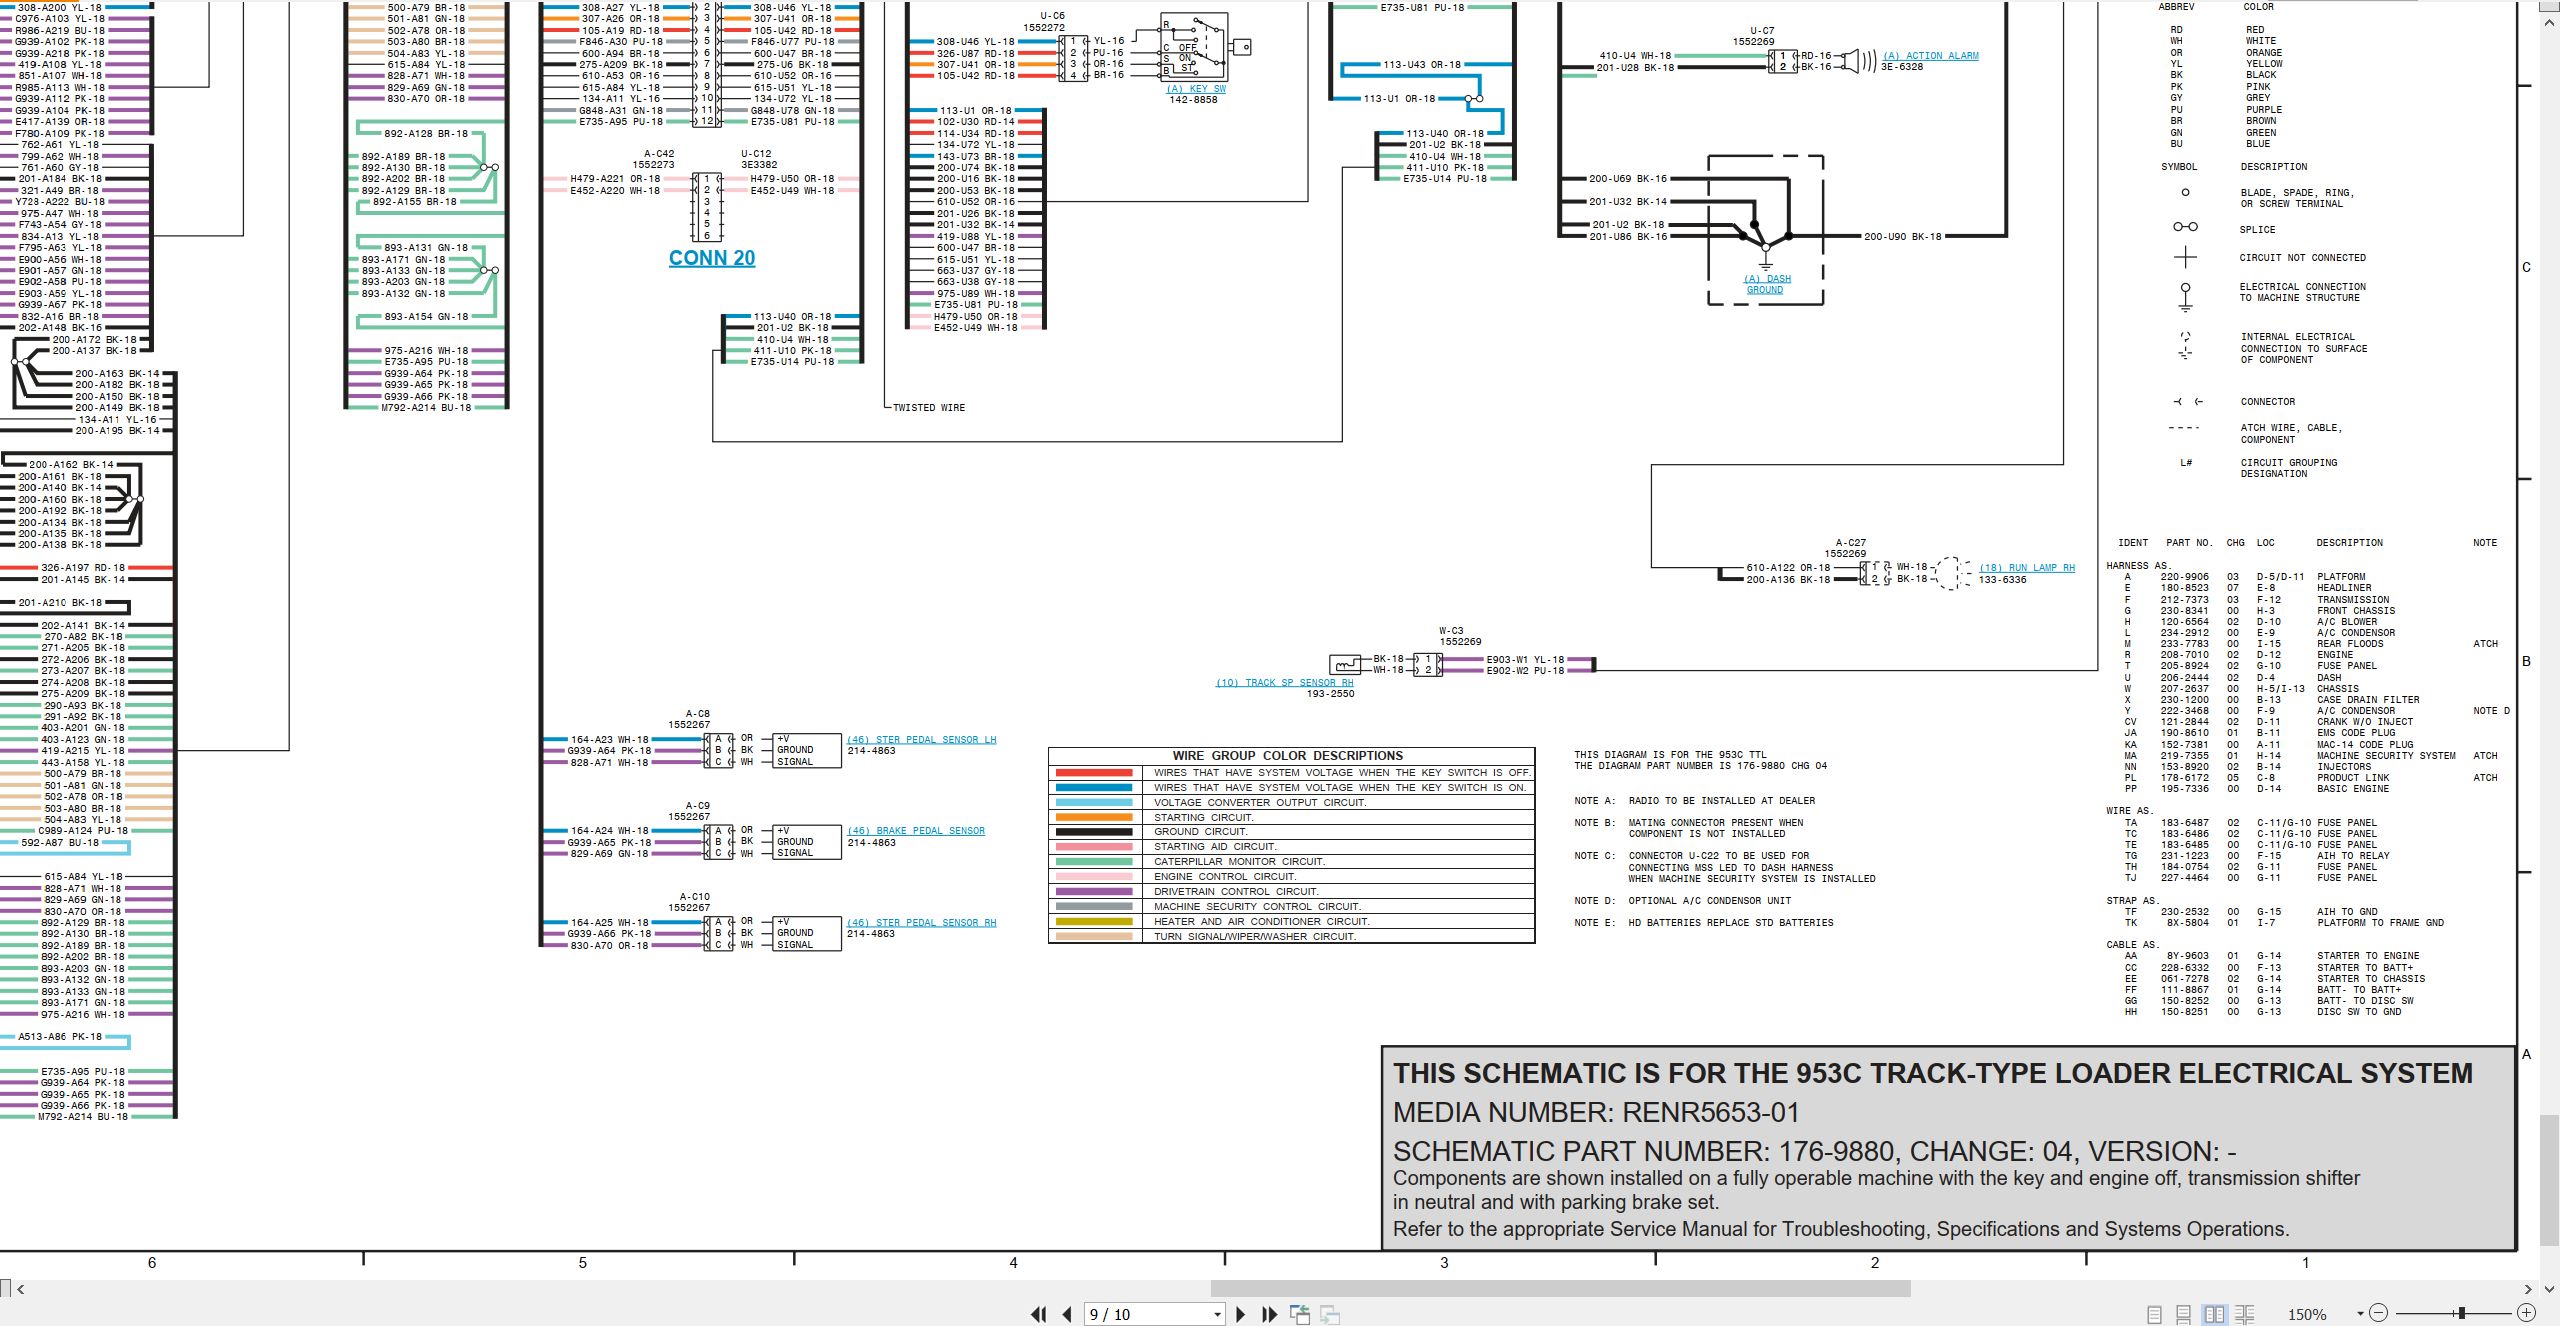2560x1326 pixels.
Task: Click the TWISTED WIRE label
Action: [x=928, y=408]
